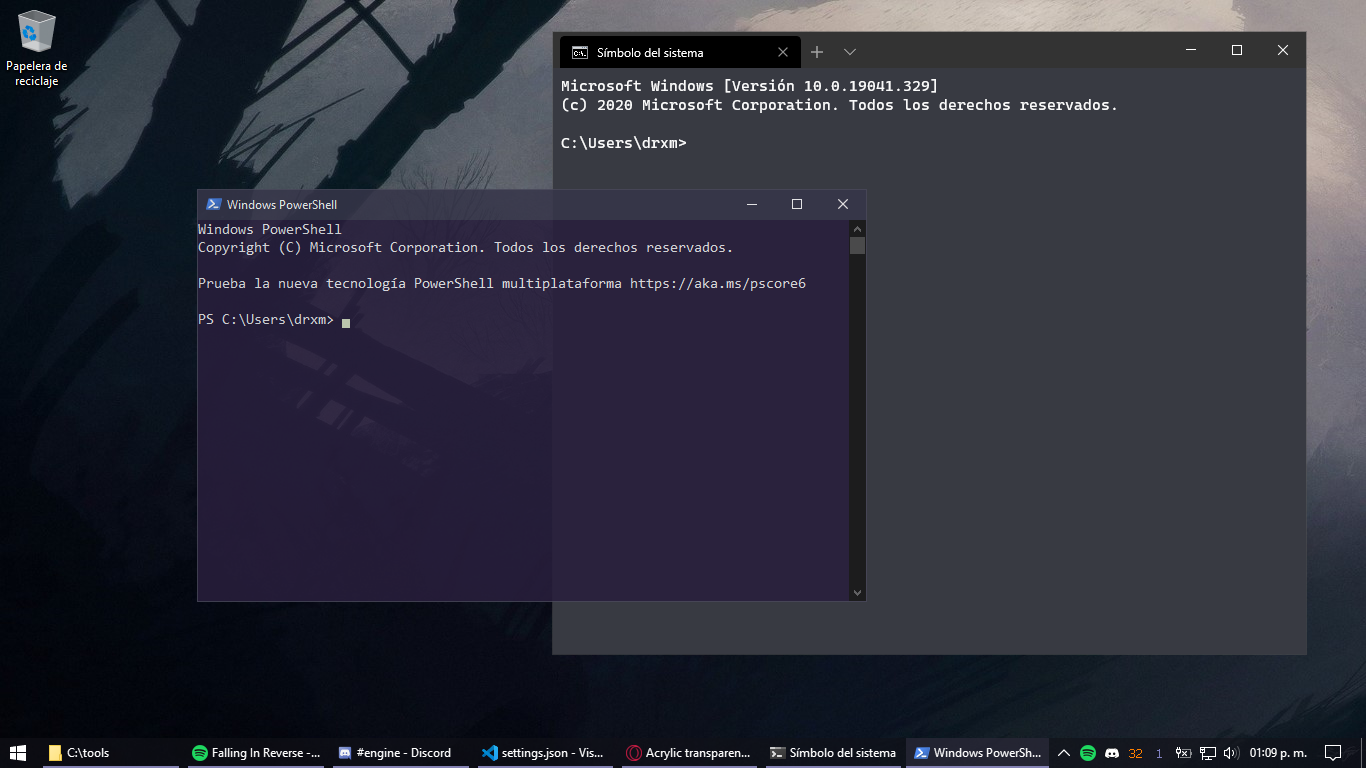Click the clock showing 01:09 p. m.
Viewport: 1366px width, 768px height.
click(x=1278, y=753)
